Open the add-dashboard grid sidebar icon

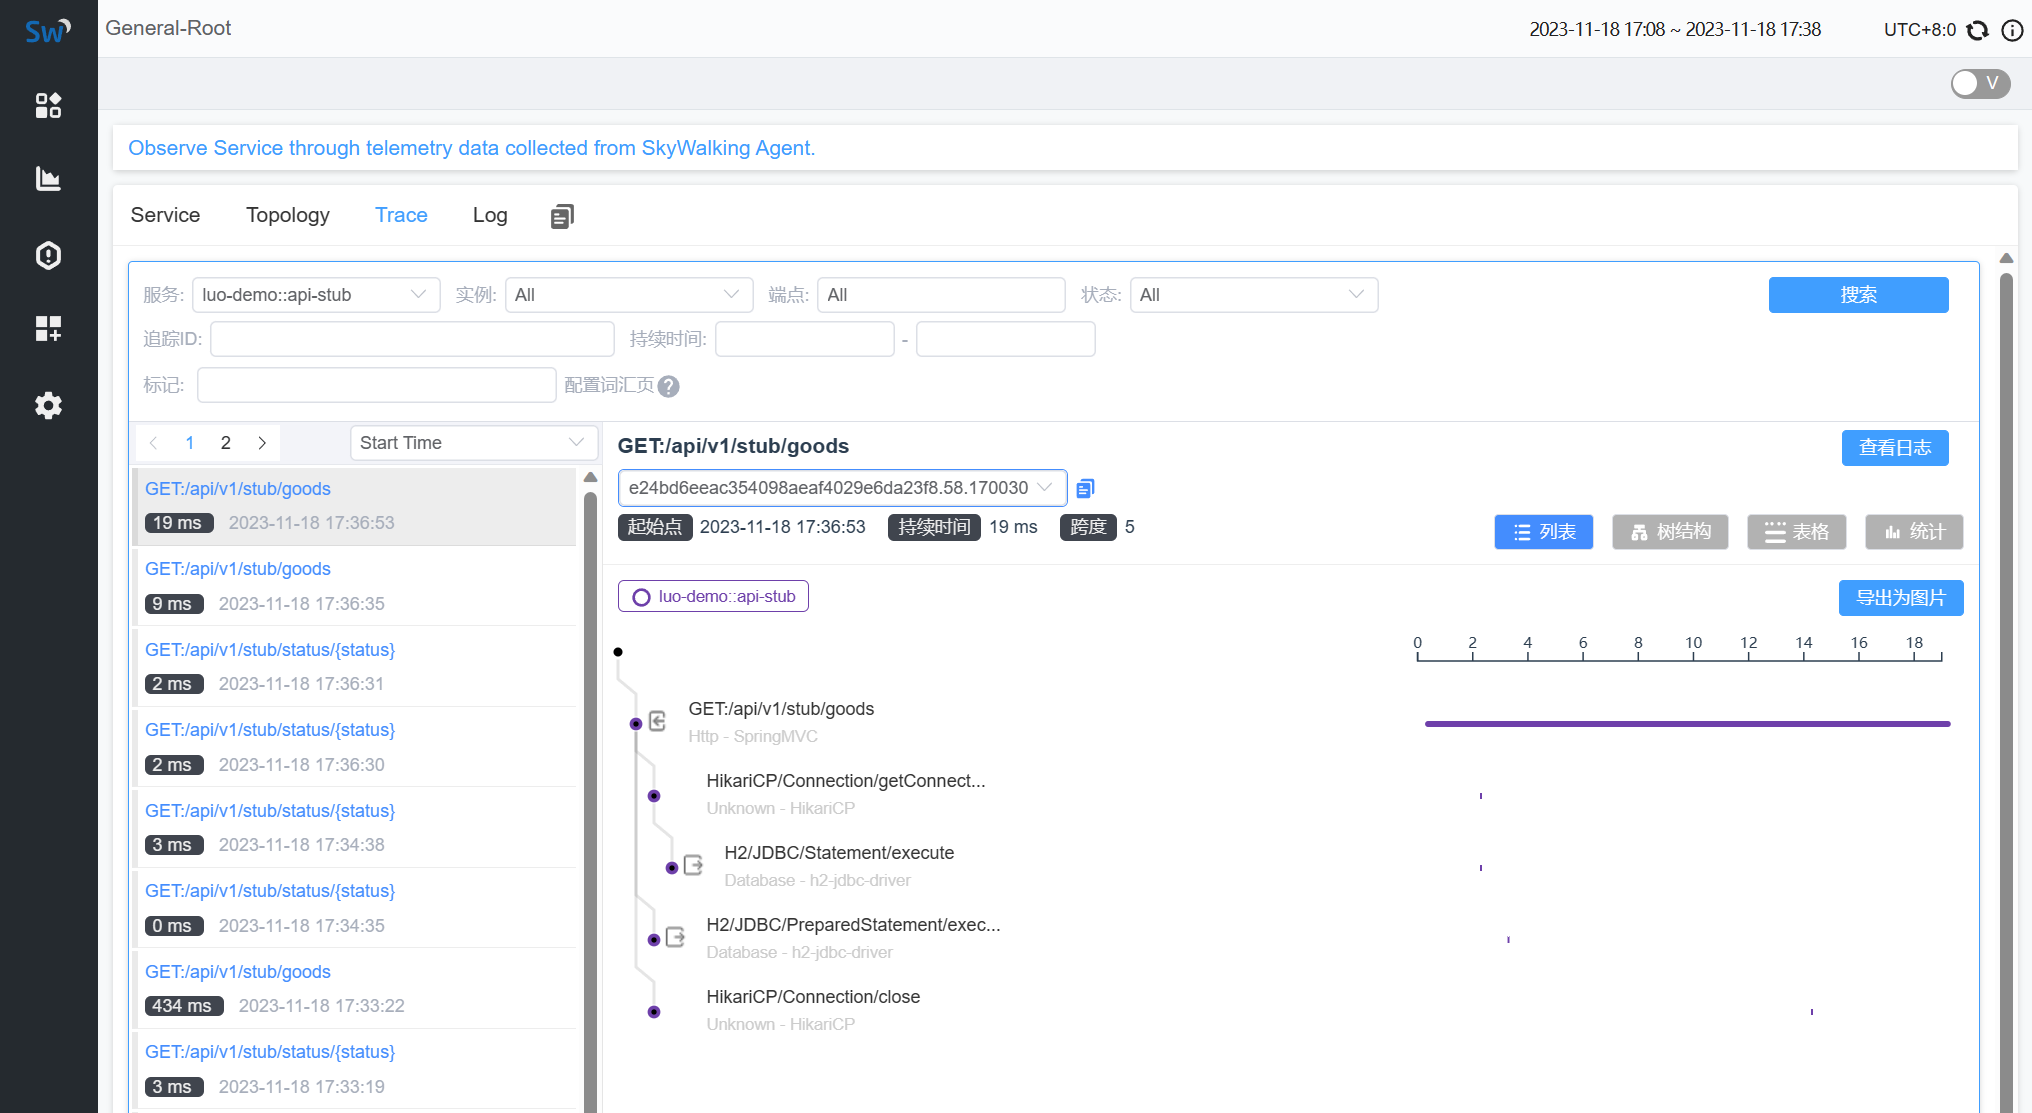48,328
